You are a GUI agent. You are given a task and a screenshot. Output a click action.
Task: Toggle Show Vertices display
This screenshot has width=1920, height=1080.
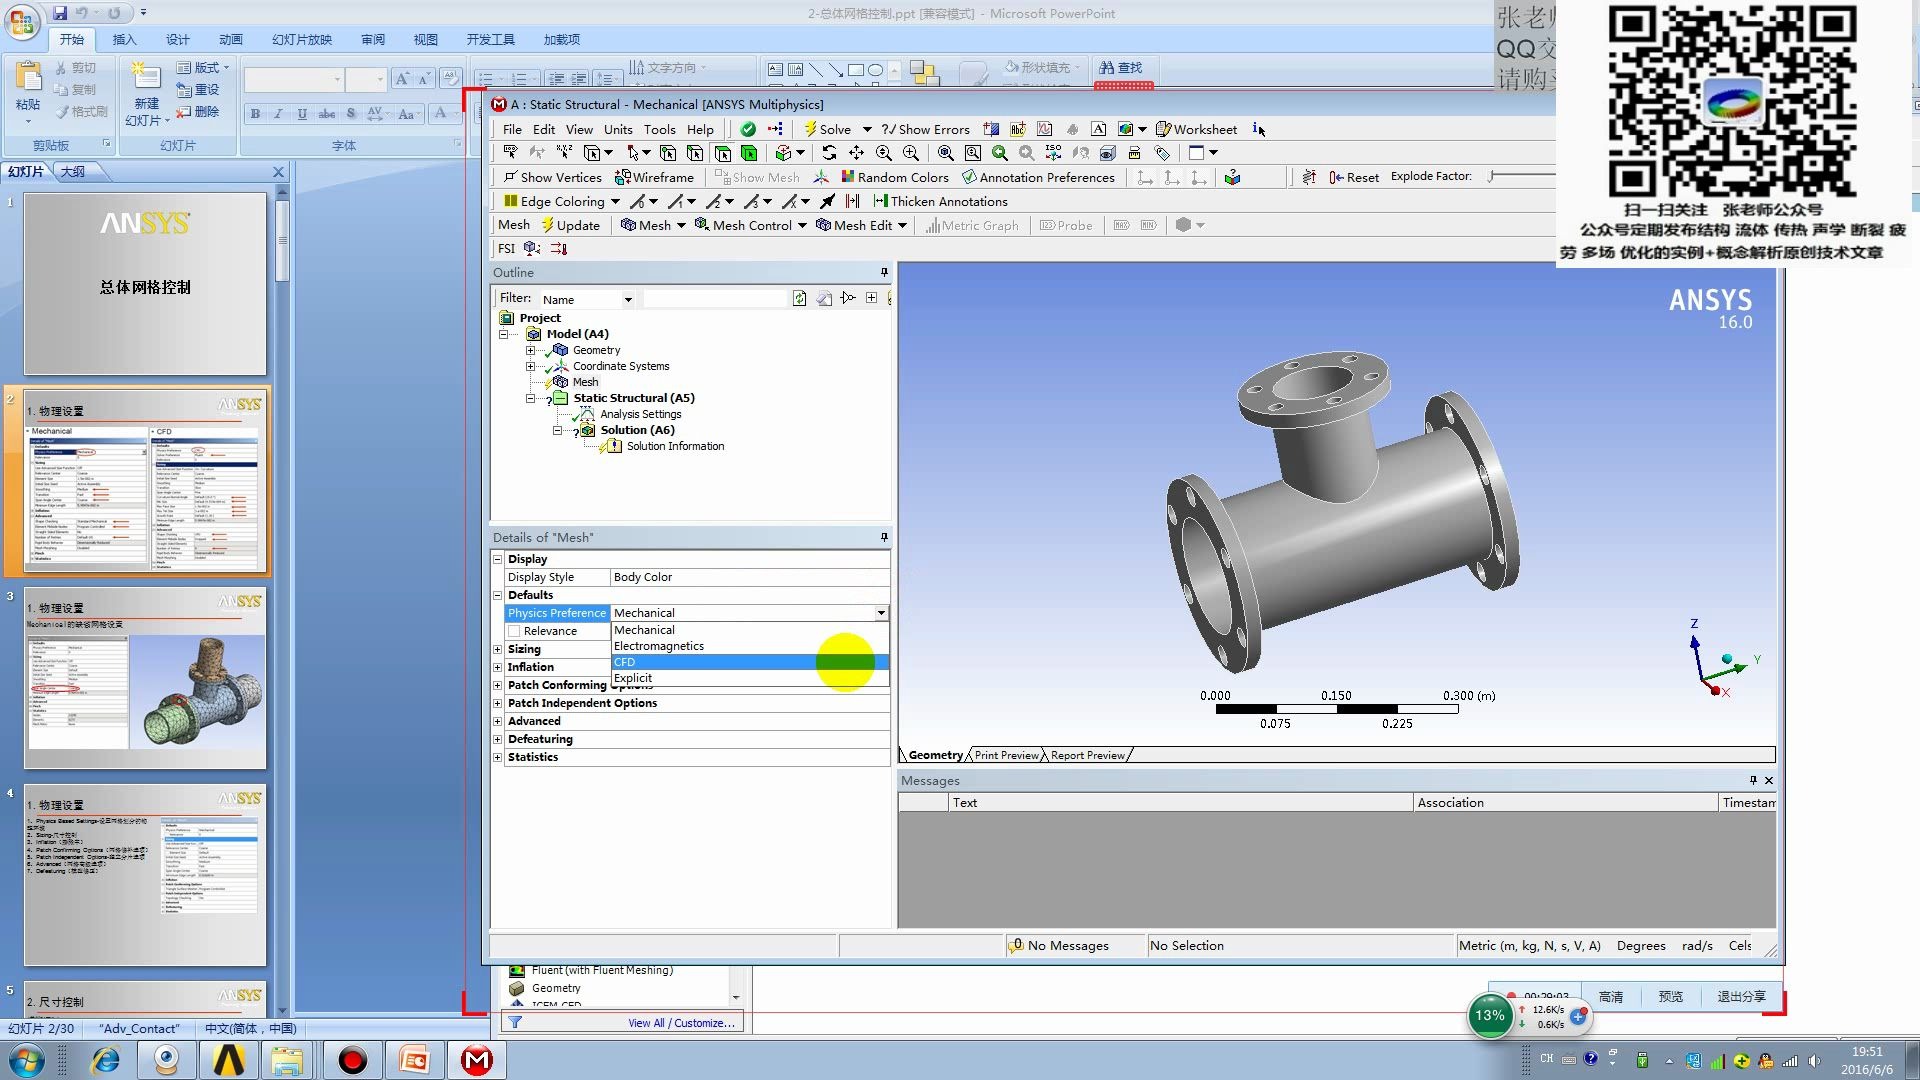pos(552,177)
